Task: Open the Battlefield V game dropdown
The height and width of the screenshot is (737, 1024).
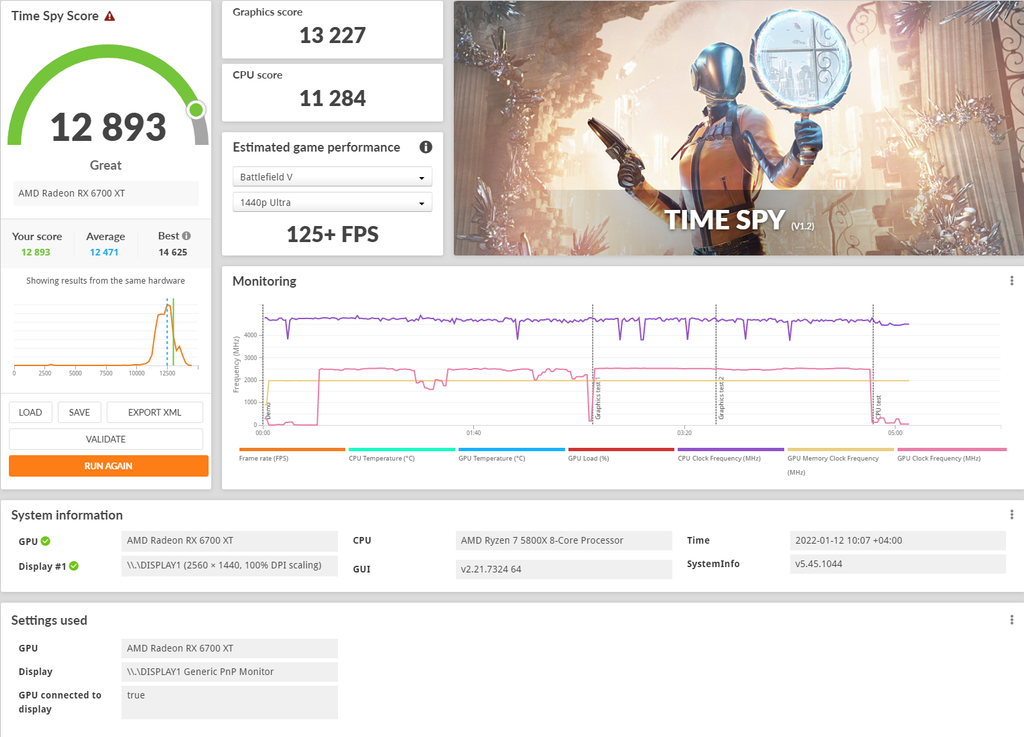Action: coord(332,177)
